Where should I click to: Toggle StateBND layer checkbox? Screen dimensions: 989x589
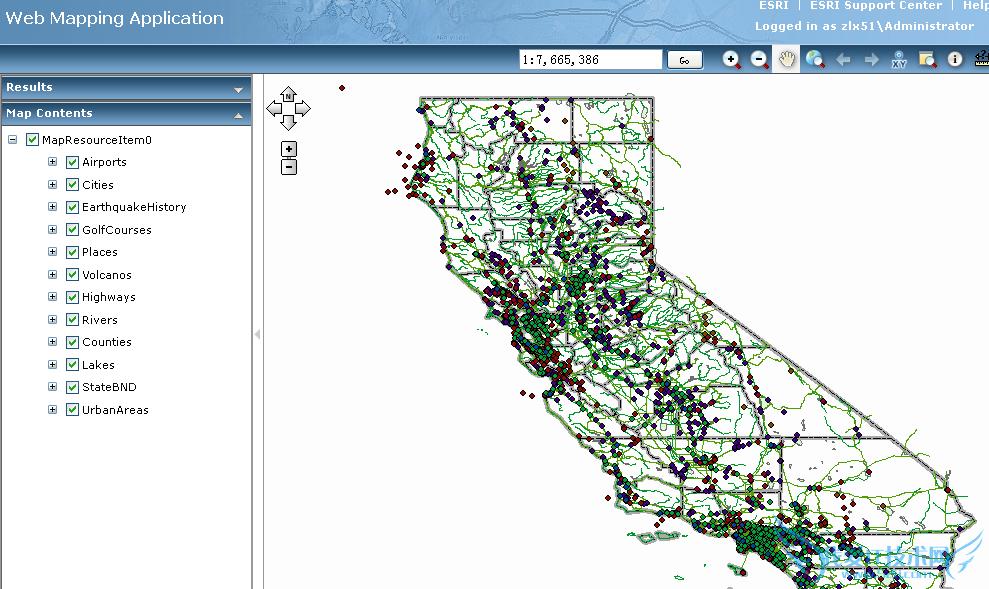[x=73, y=387]
